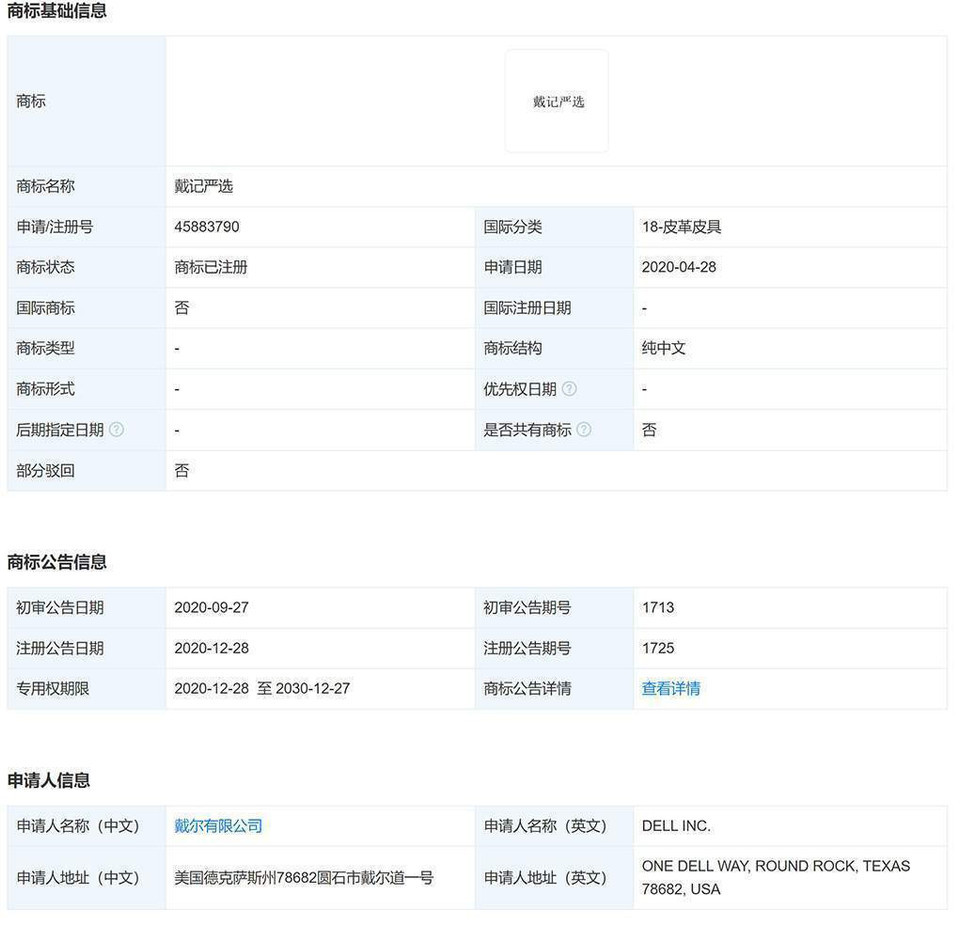Click exclusive rights period 2020-12-28 至 2030-12-27
Image resolution: width=960 pixels, height=941 pixels.
(262, 689)
